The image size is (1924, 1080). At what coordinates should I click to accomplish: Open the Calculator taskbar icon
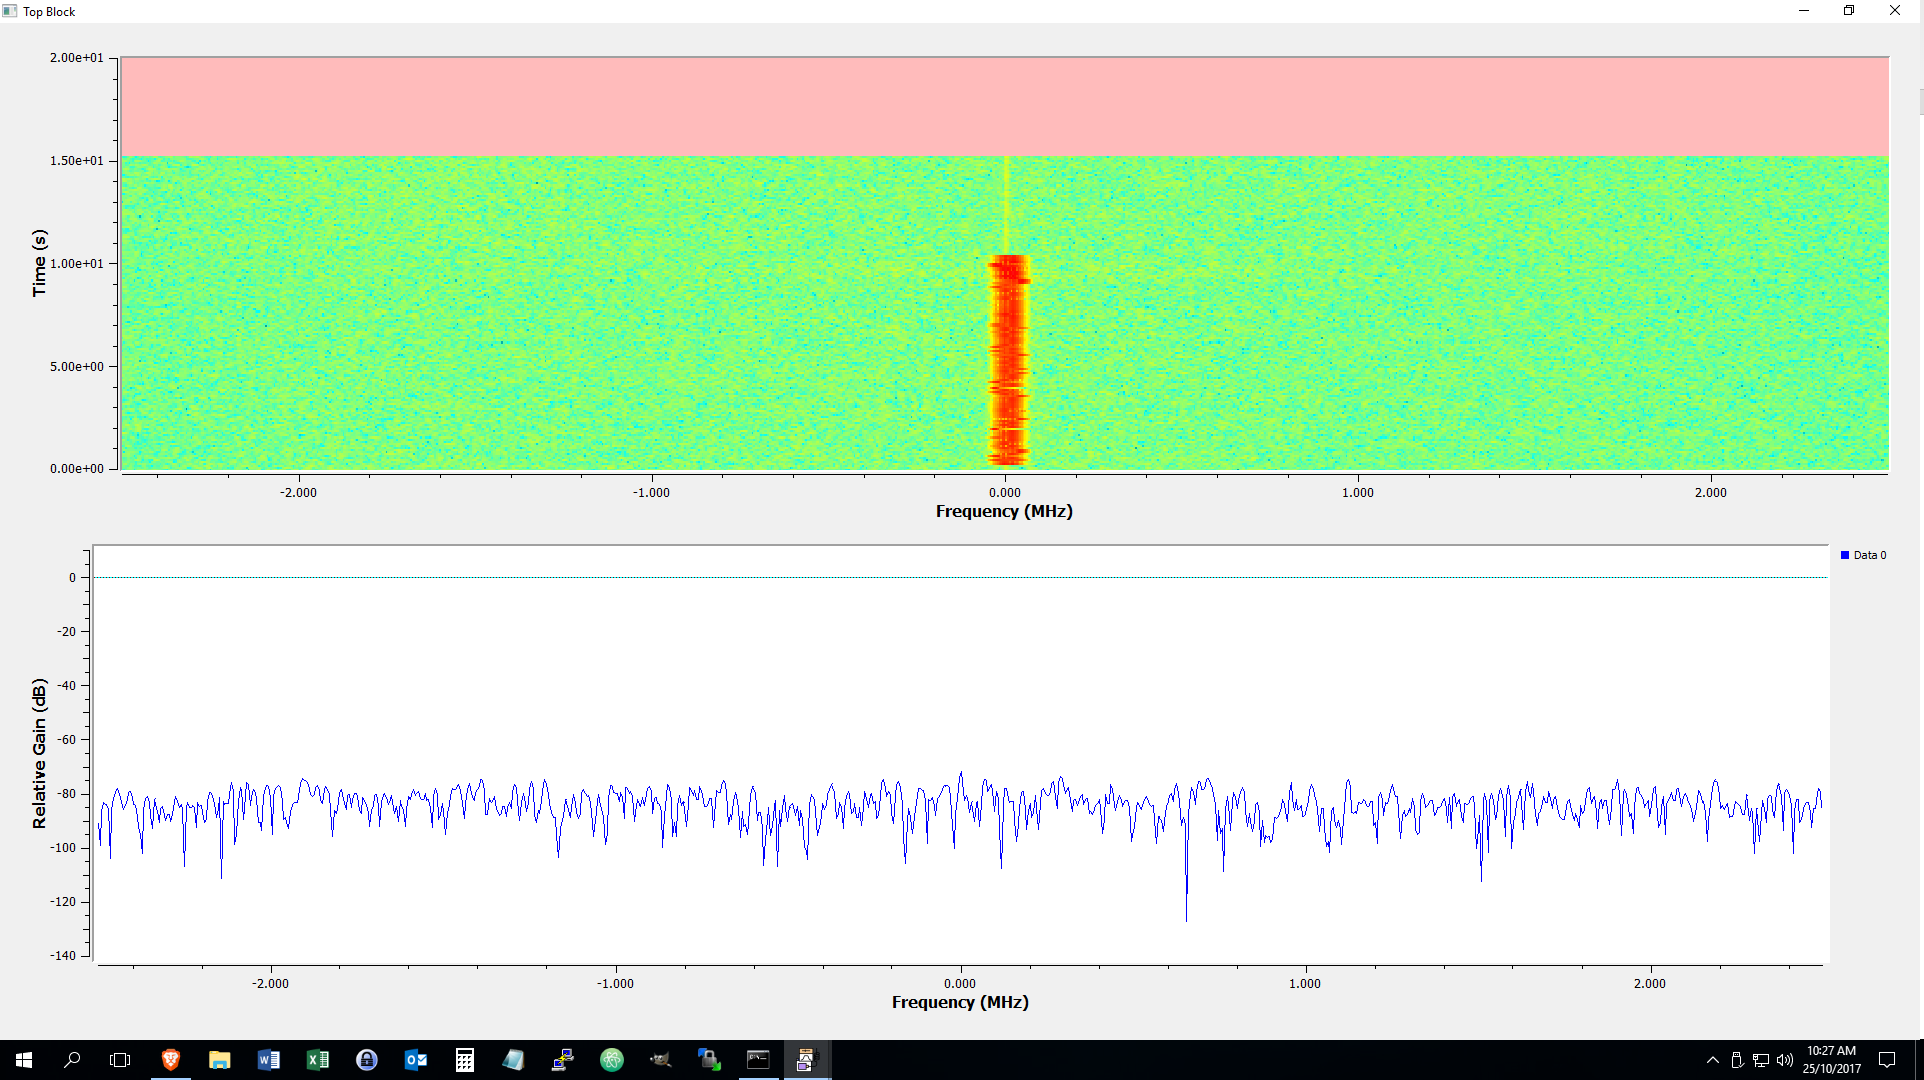465,1060
